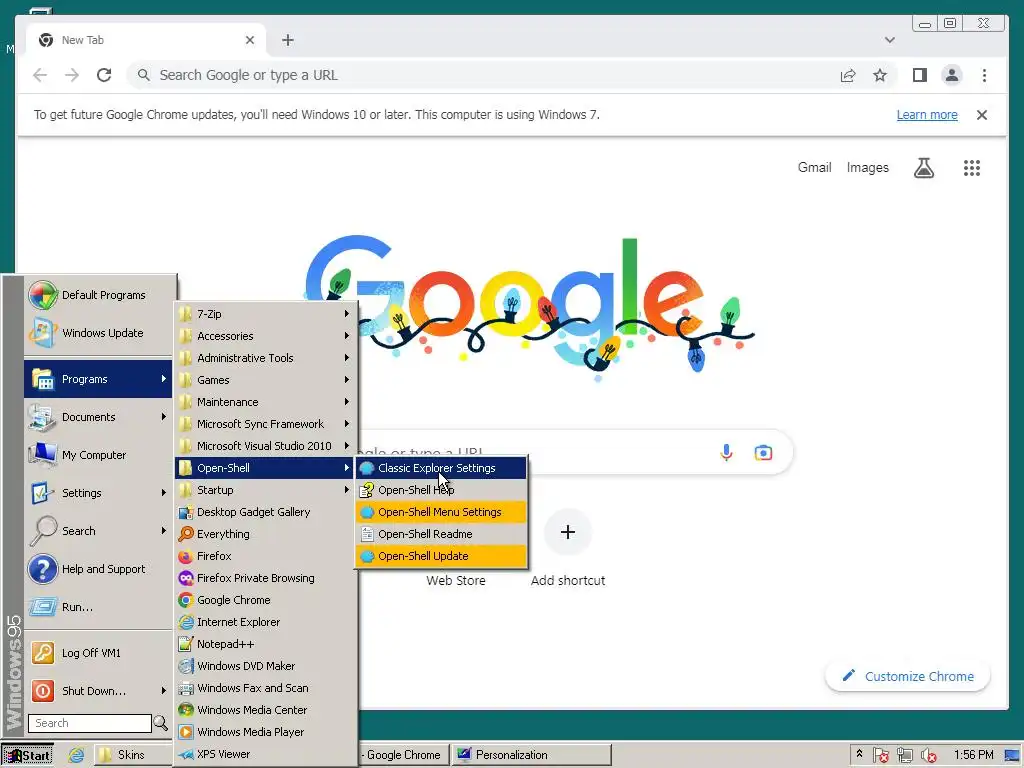Open Chrome profile avatar
The image size is (1024, 768).
[952, 75]
